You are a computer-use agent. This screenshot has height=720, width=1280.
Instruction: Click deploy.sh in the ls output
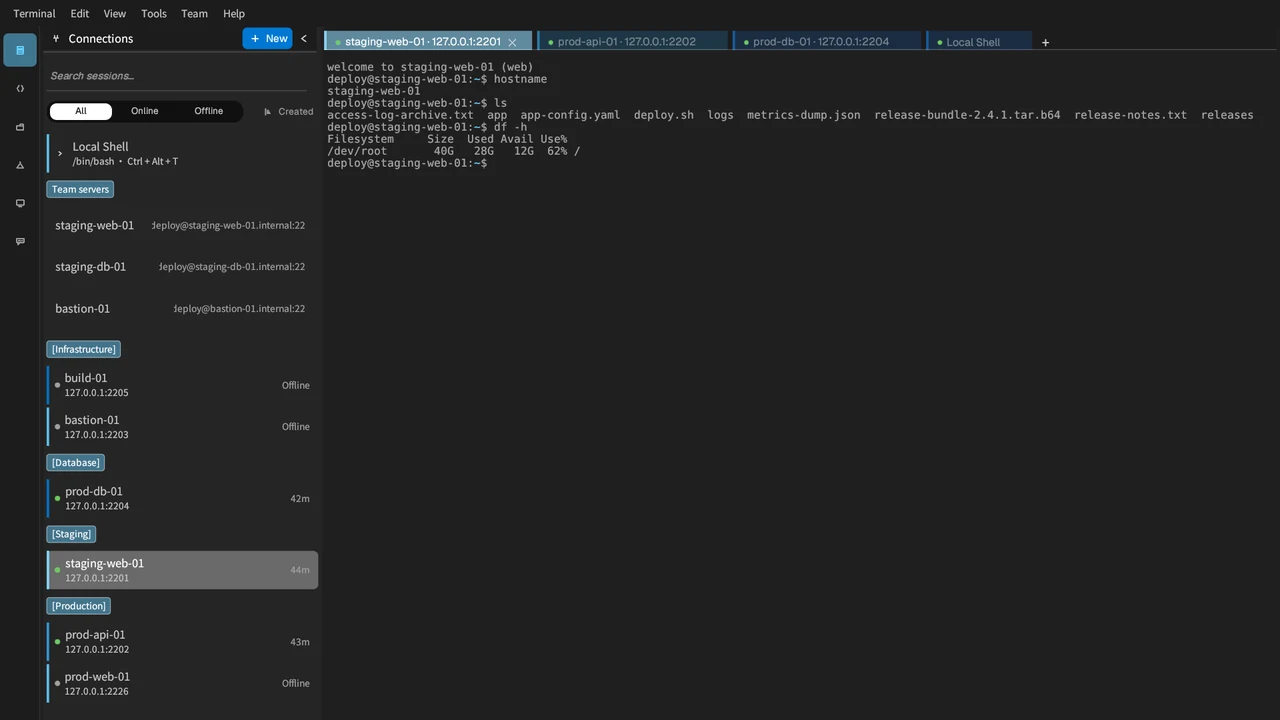pos(664,115)
